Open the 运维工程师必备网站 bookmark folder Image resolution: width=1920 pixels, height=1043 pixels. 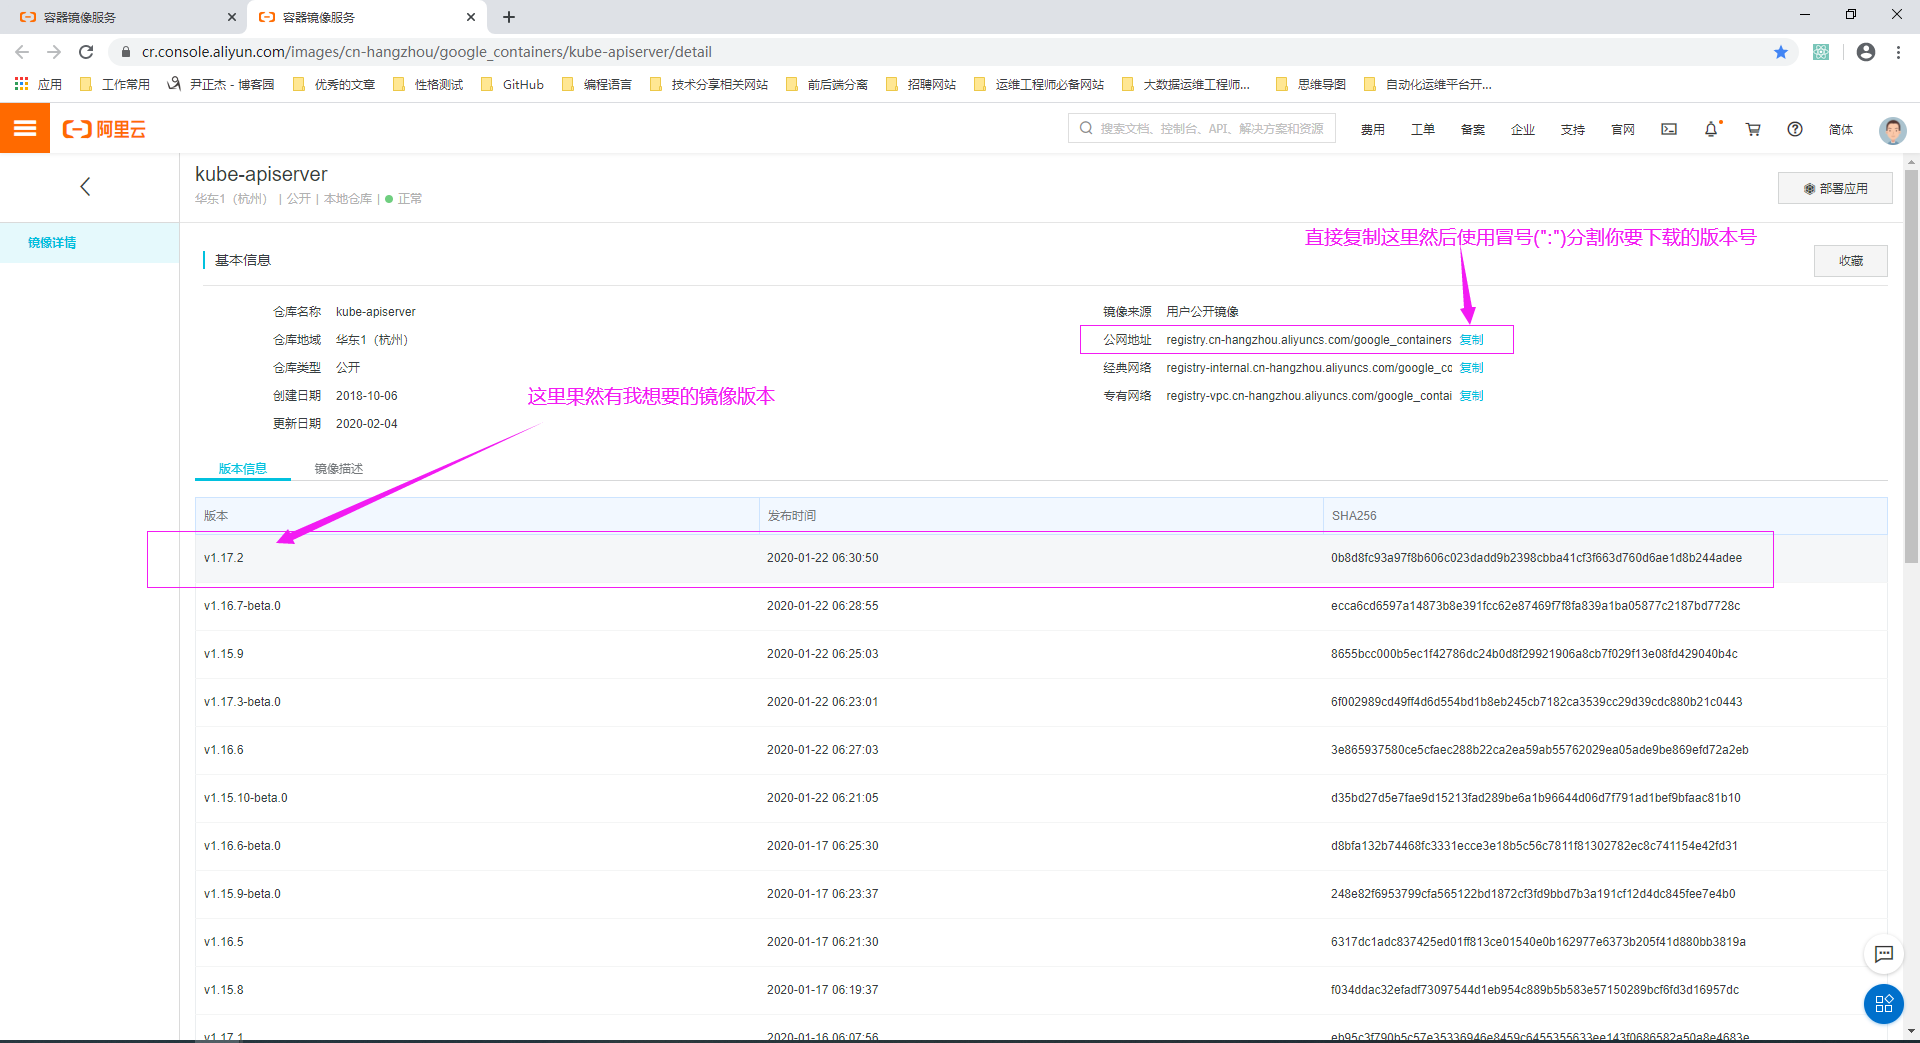tap(1039, 84)
